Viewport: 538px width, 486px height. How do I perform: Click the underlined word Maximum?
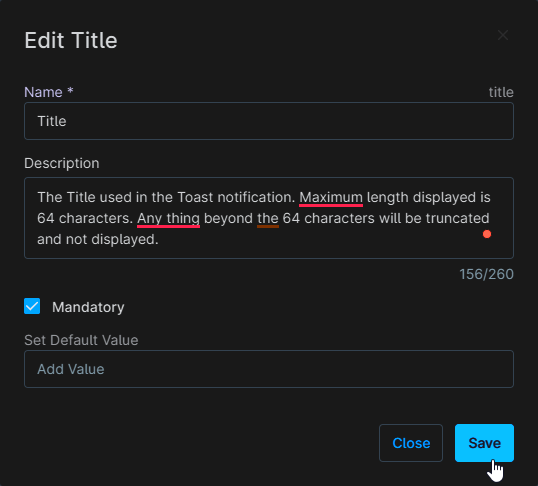(331, 198)
